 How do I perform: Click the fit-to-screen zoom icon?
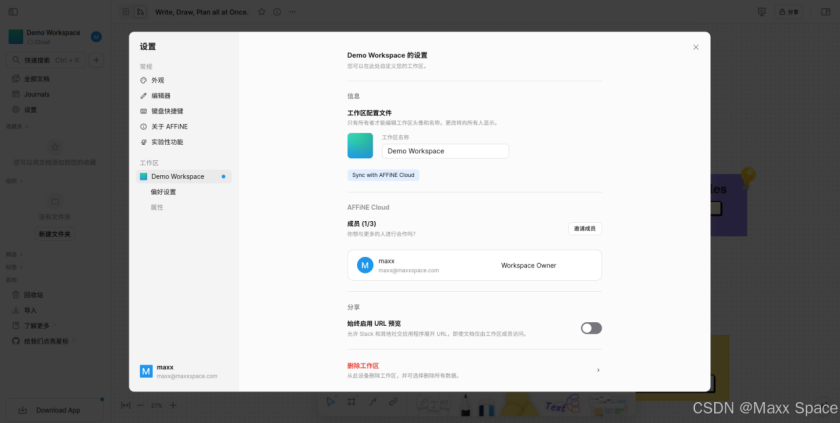tap(125, 405)
